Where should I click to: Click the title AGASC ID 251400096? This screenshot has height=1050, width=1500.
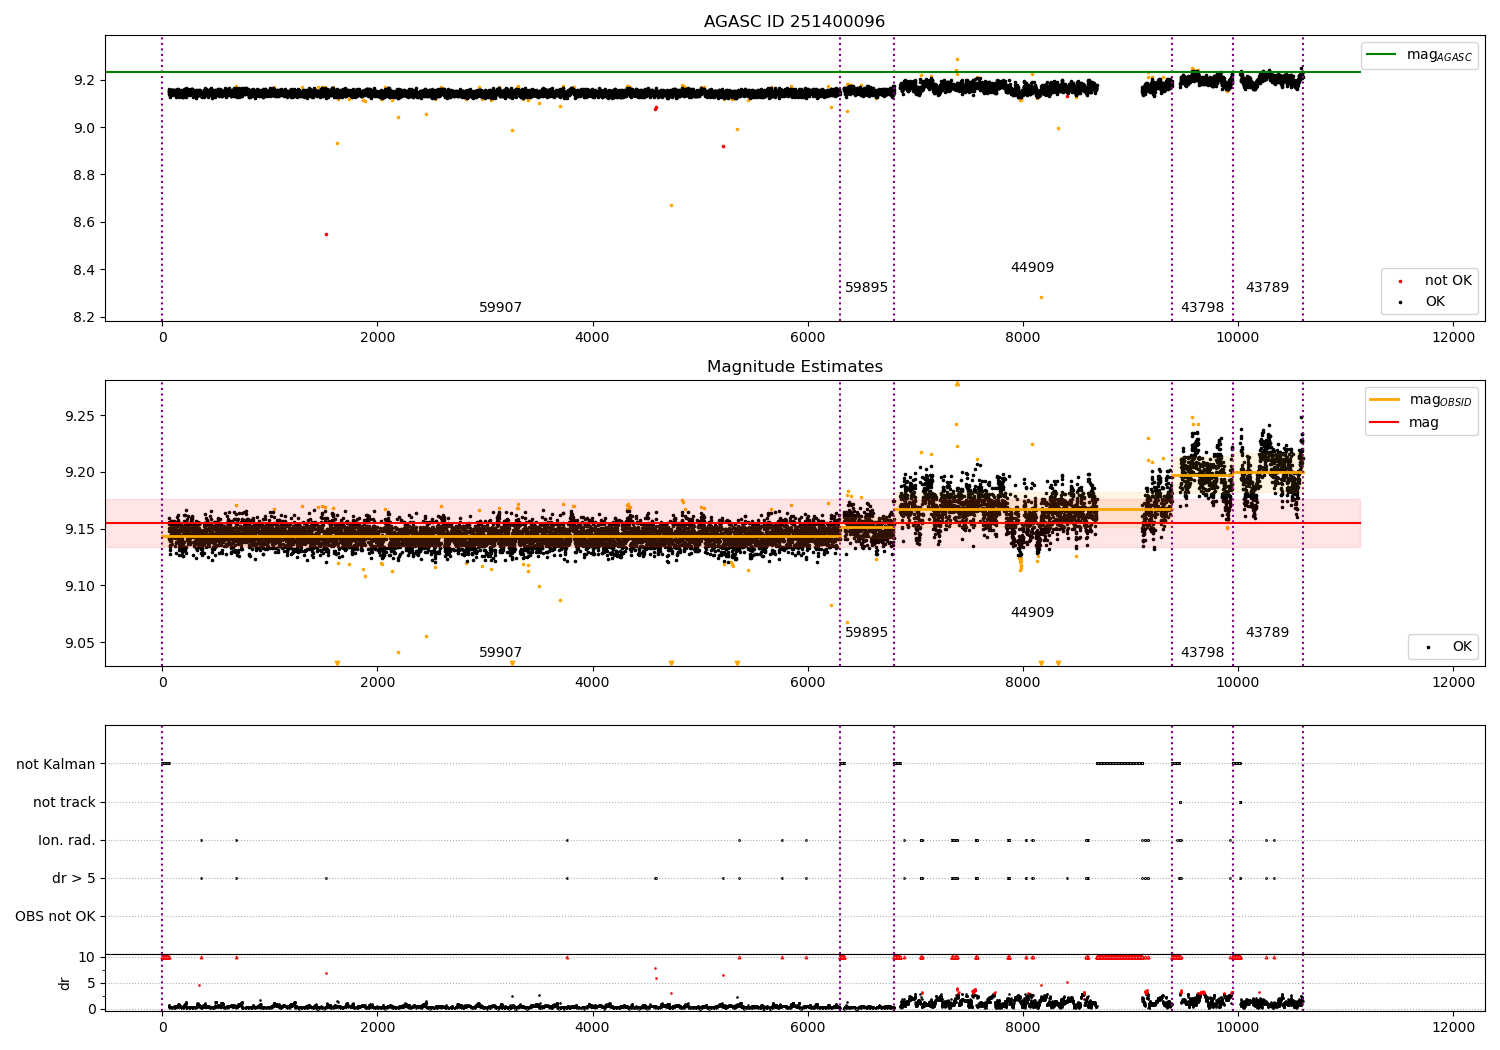tap(794, 22)
